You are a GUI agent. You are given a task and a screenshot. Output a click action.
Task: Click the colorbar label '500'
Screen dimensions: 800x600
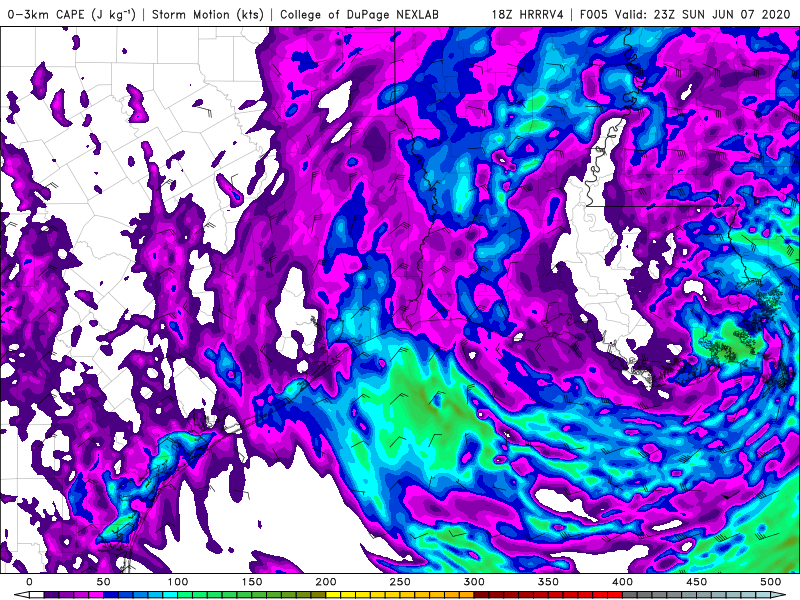(x=770, y=582)
